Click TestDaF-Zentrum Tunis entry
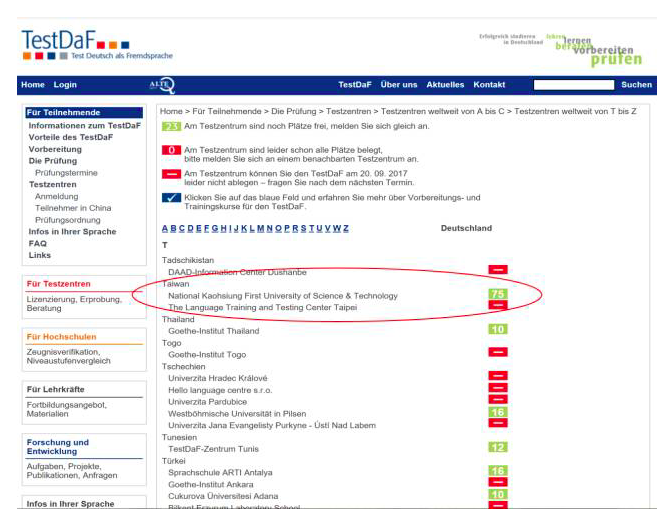667x526 pixels. [214, 449]
